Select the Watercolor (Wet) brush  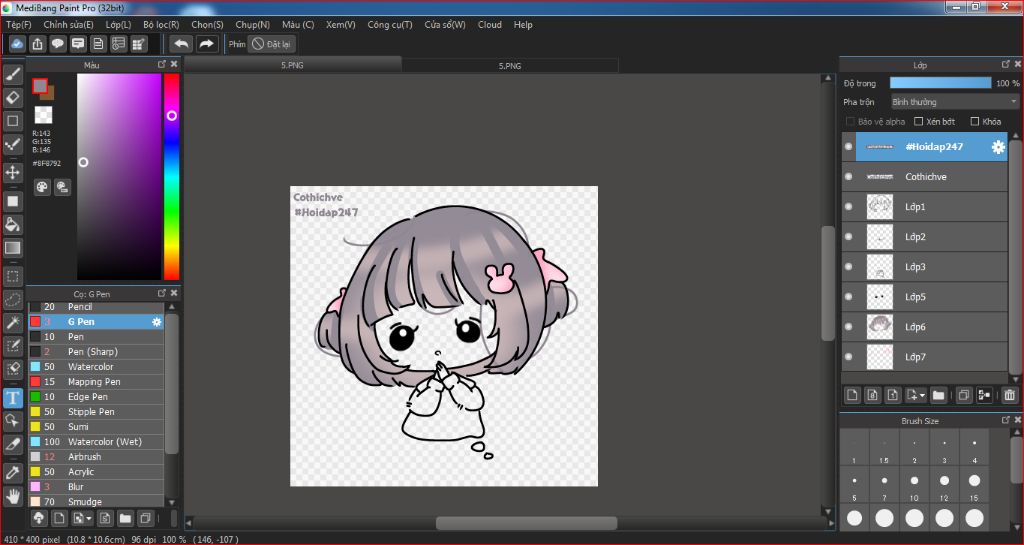point(95,442)
